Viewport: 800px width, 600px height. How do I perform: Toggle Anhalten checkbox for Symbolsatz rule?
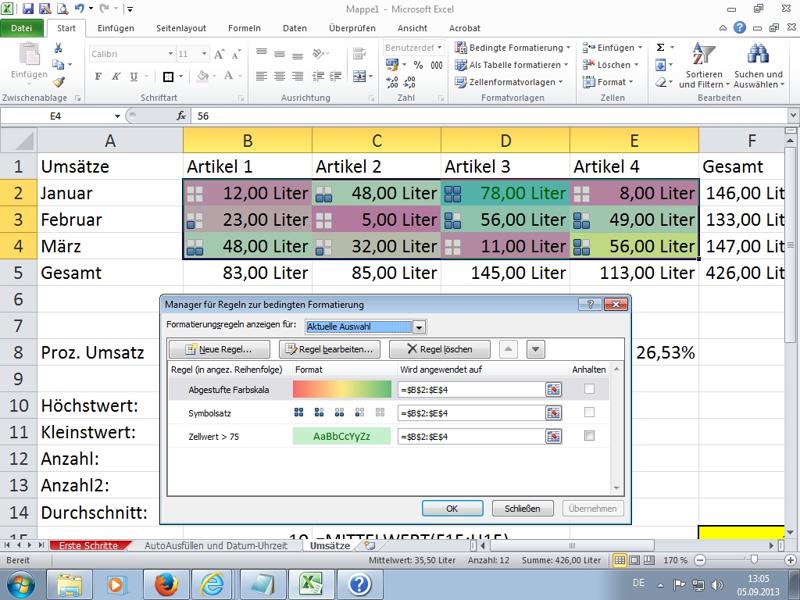click(x=589, y=412)
